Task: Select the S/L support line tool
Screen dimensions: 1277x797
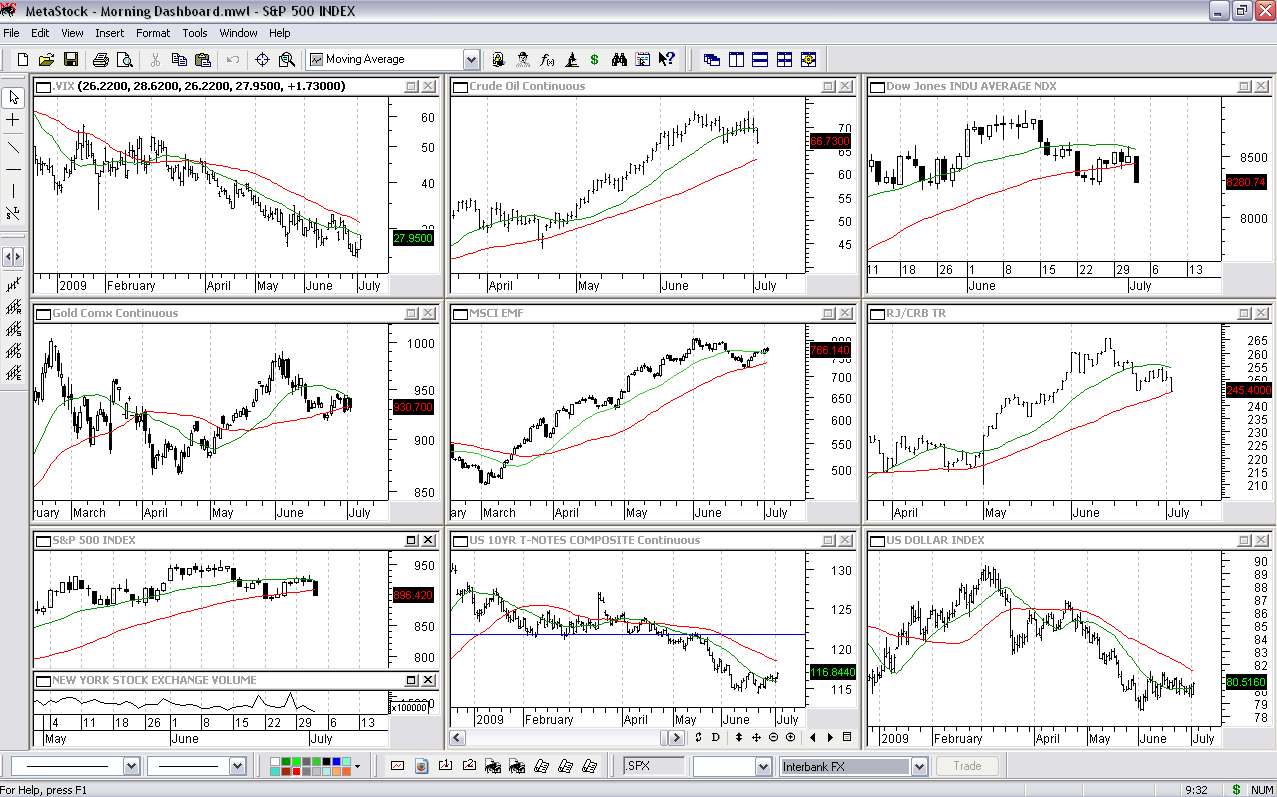Action: 13,213
